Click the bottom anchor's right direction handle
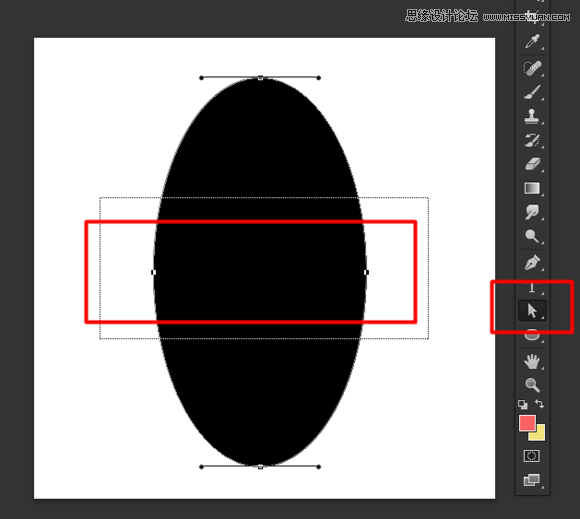This screenshot has height=519, width=580. [319, 467]
